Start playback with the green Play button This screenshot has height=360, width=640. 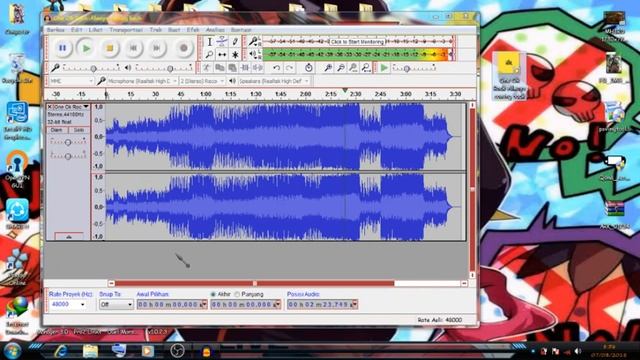[x=86, y=48]
